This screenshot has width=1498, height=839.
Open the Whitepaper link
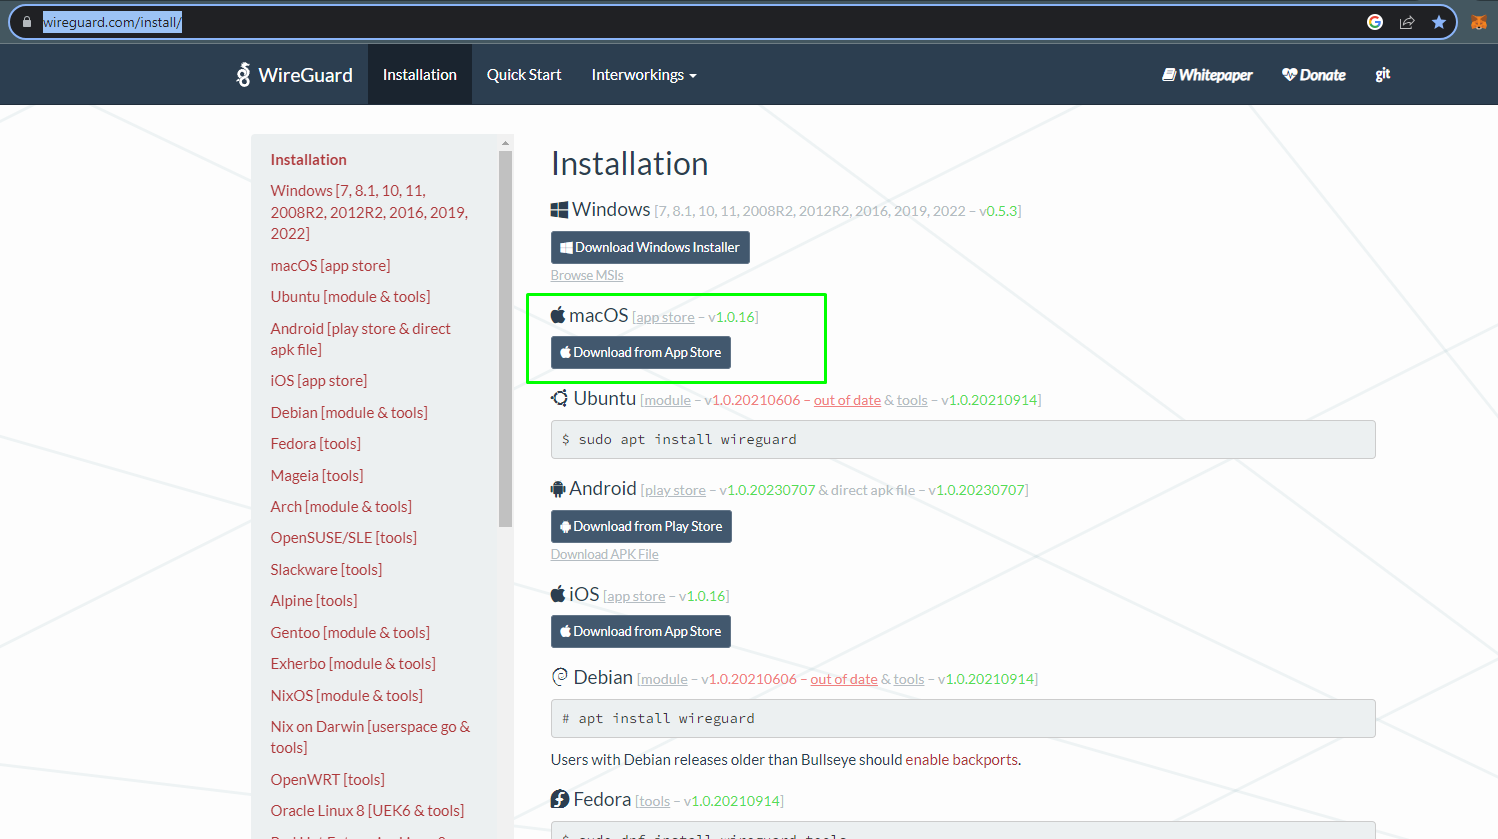(x=1207, y=75)
